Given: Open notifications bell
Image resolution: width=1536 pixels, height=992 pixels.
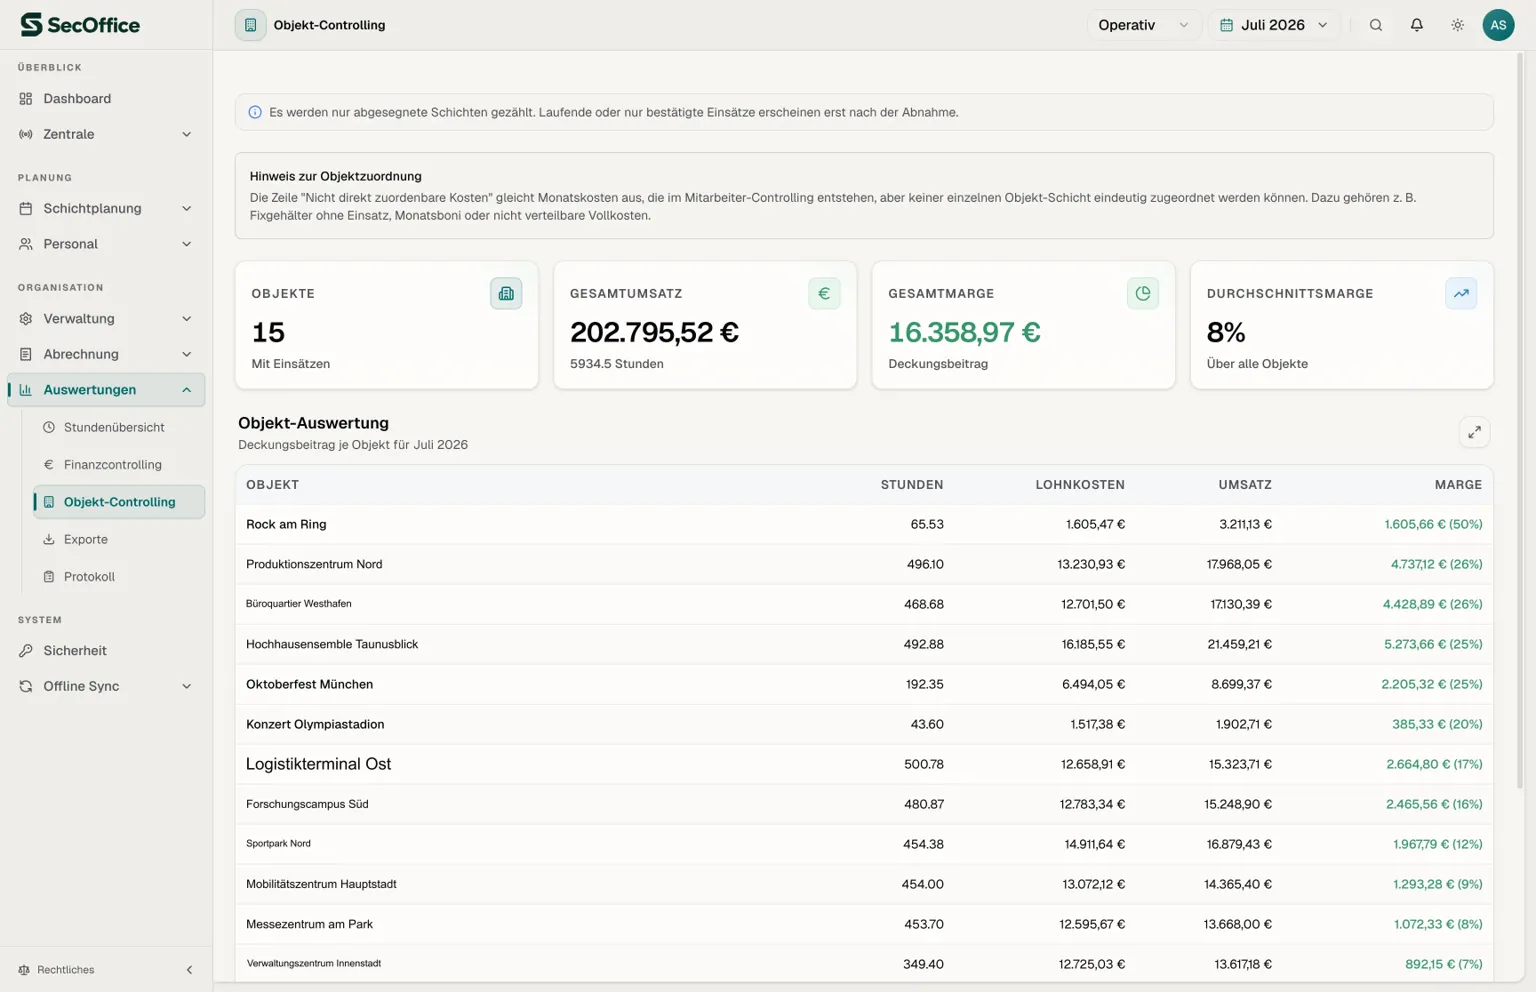Looking at the screenshot, I should pyautogui.click(x=1417, y=25).
